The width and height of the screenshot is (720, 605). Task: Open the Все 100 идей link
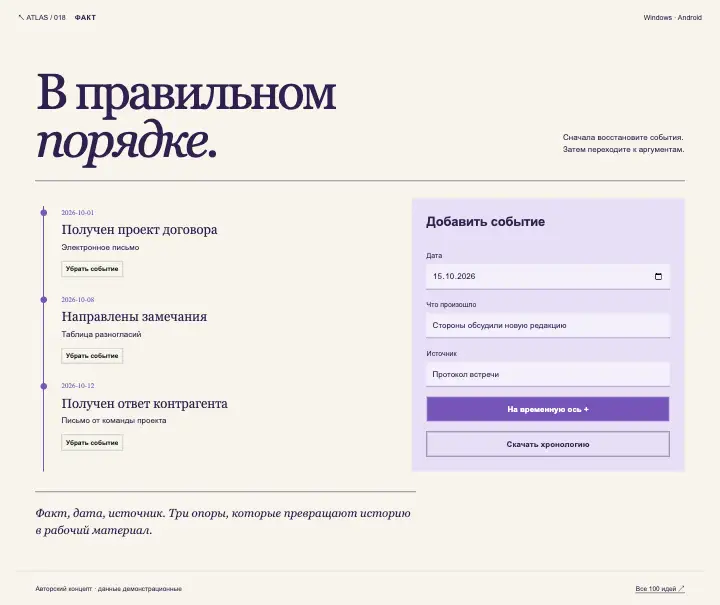tap(660, 588)
